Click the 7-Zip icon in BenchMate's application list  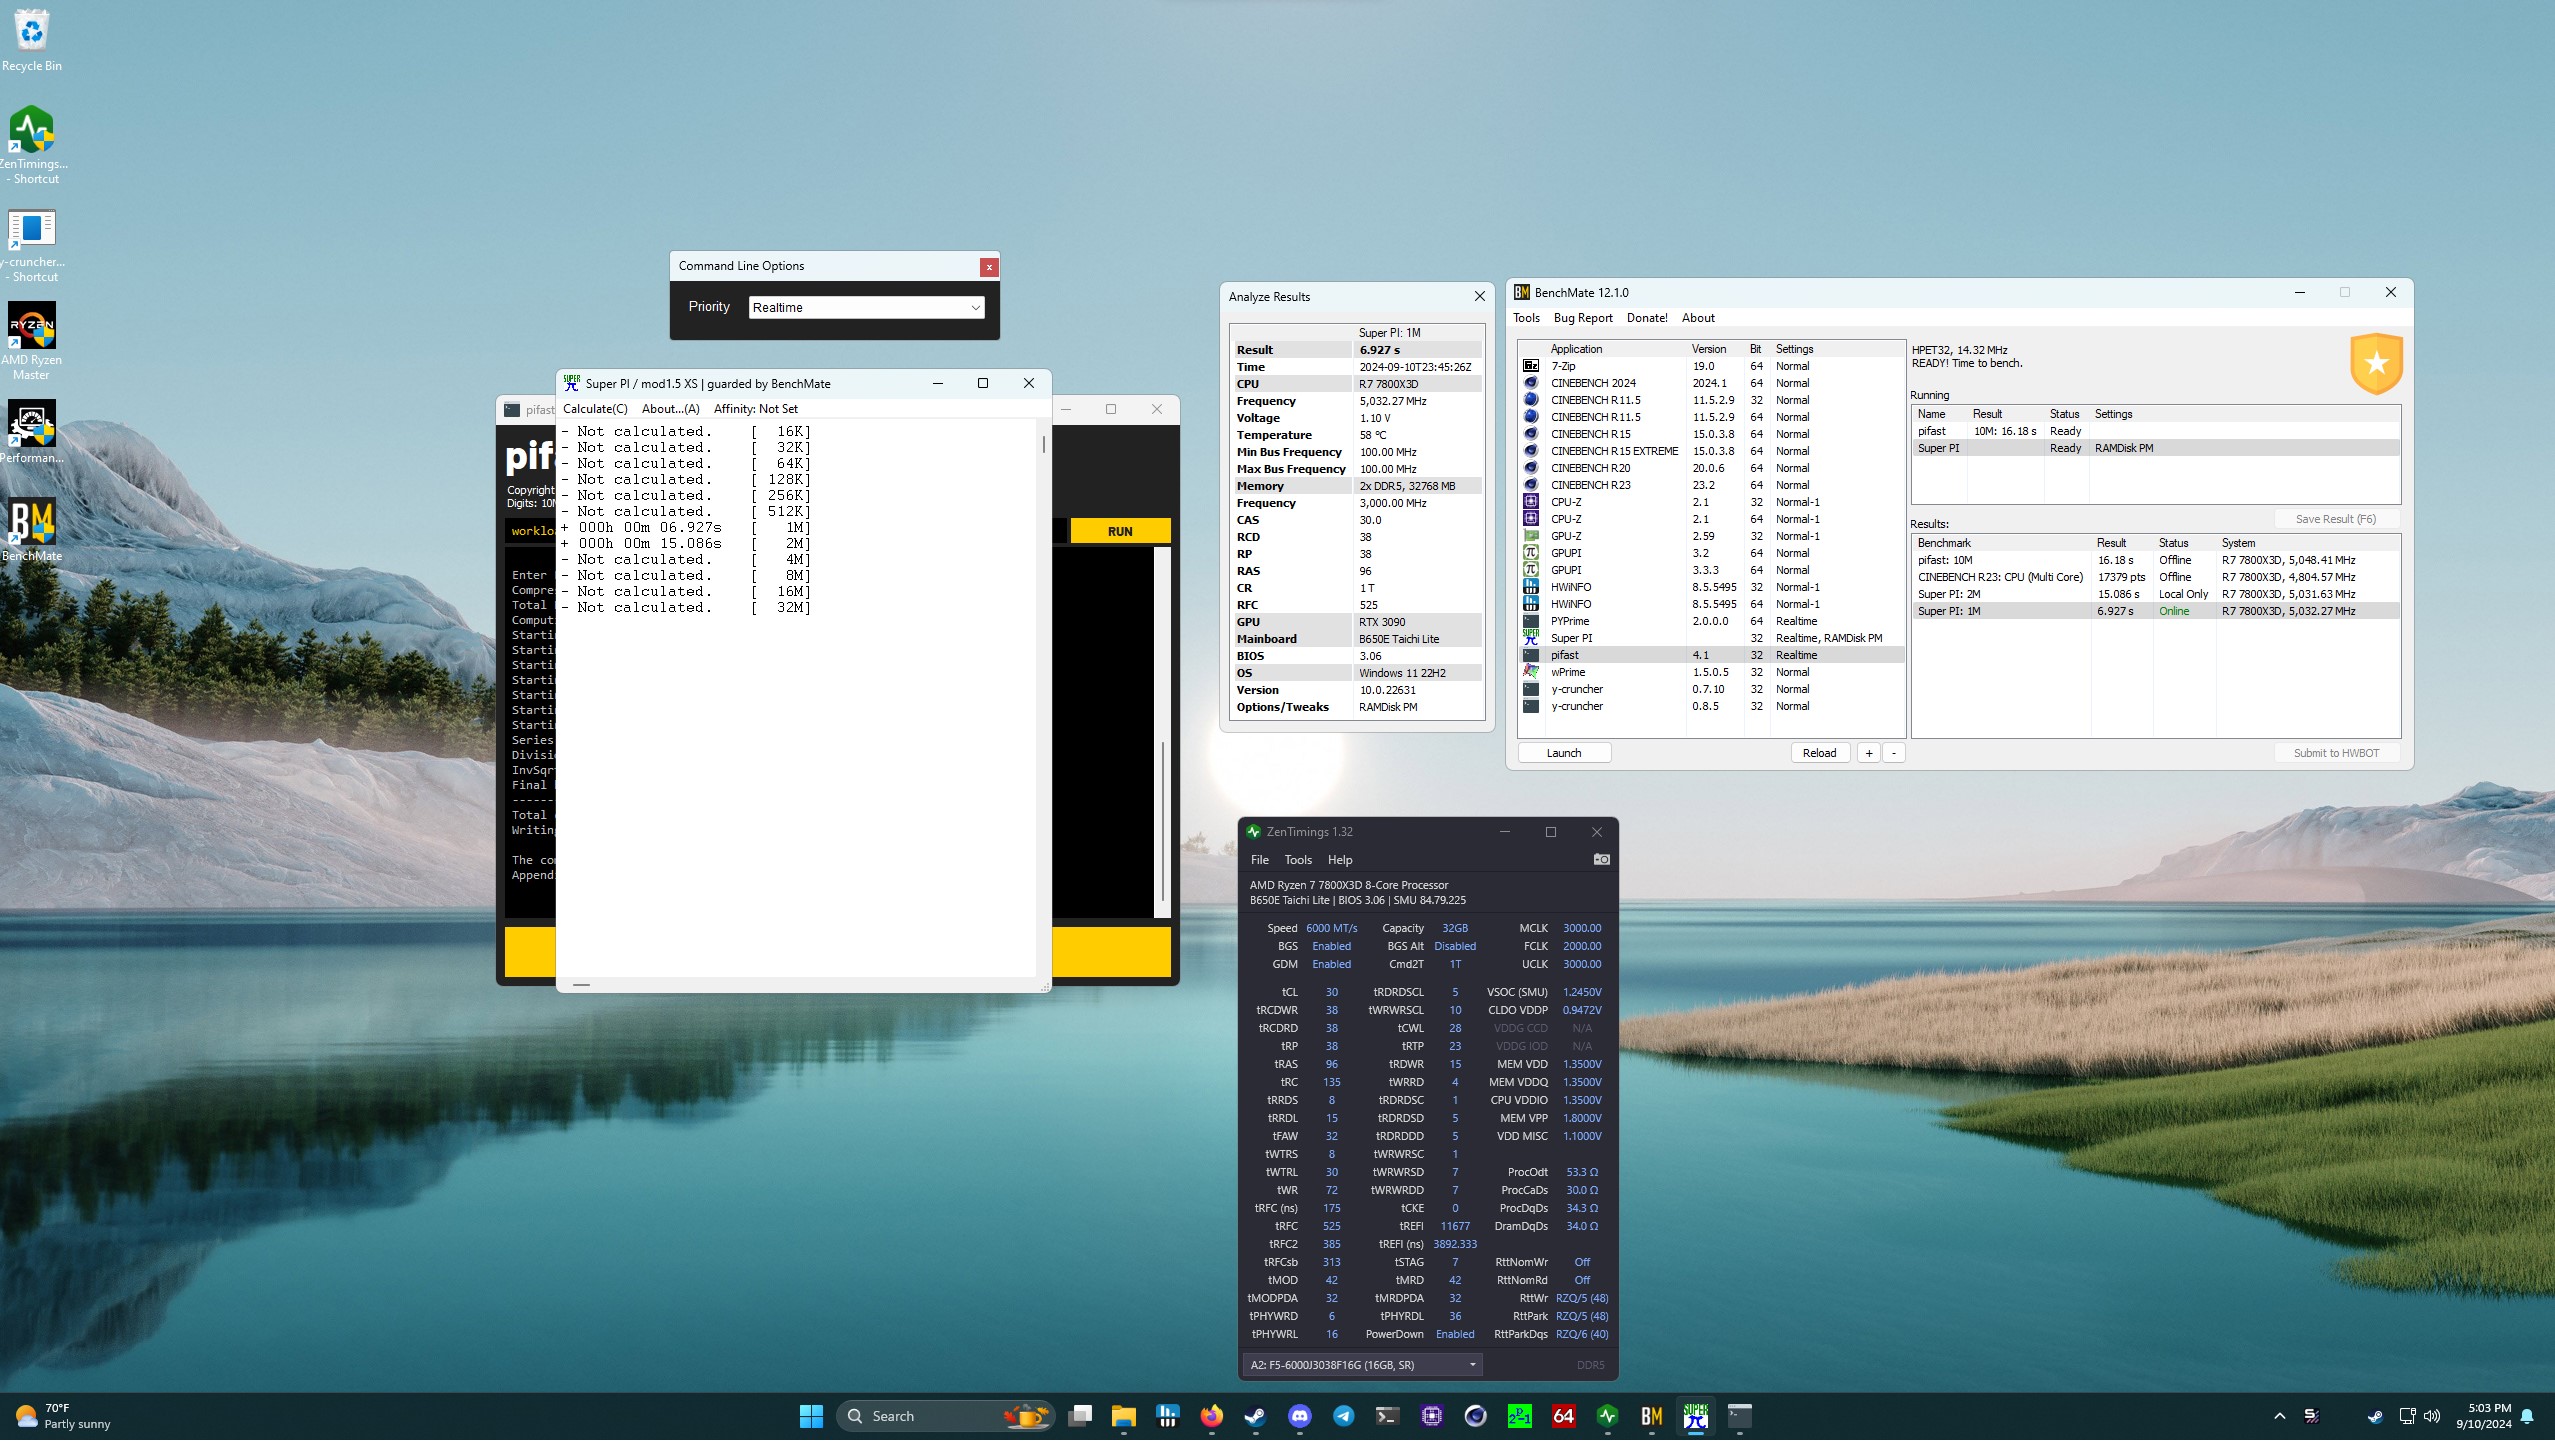pyautogui.click(x=1530, y=367)
